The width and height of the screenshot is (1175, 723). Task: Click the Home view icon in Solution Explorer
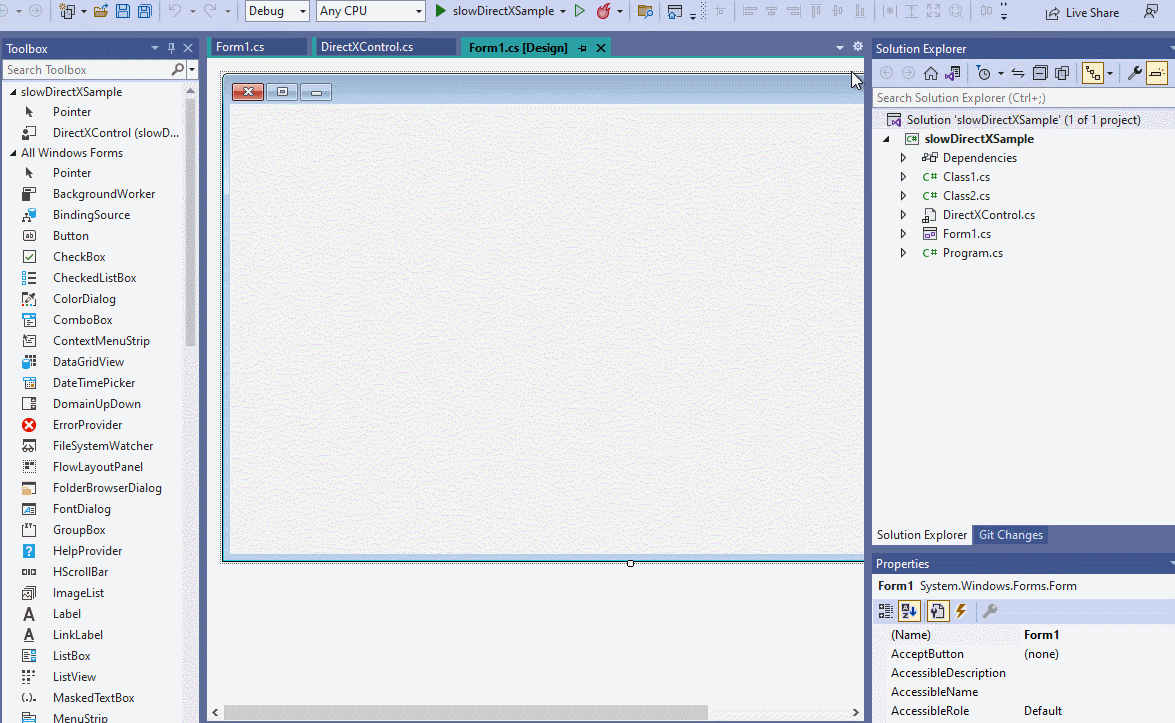coord(930,72)
